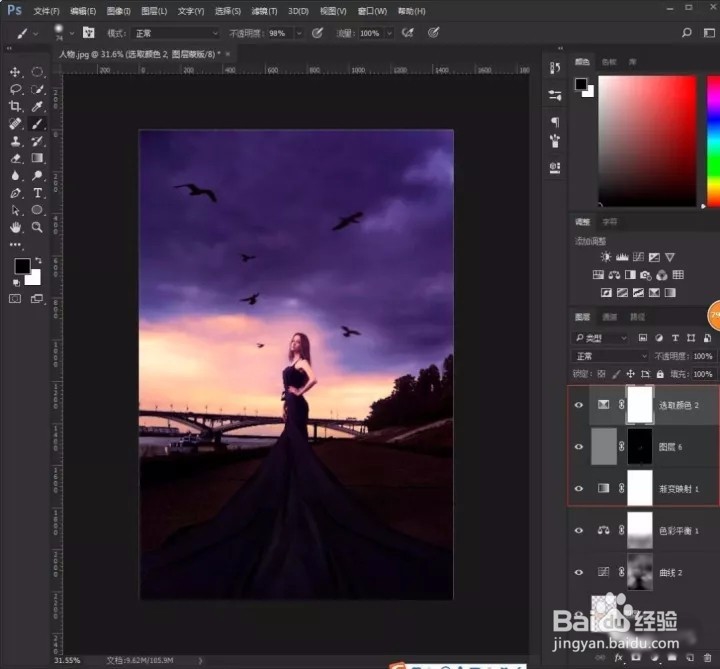Open the tool preset picker arrow

(36, 34)
